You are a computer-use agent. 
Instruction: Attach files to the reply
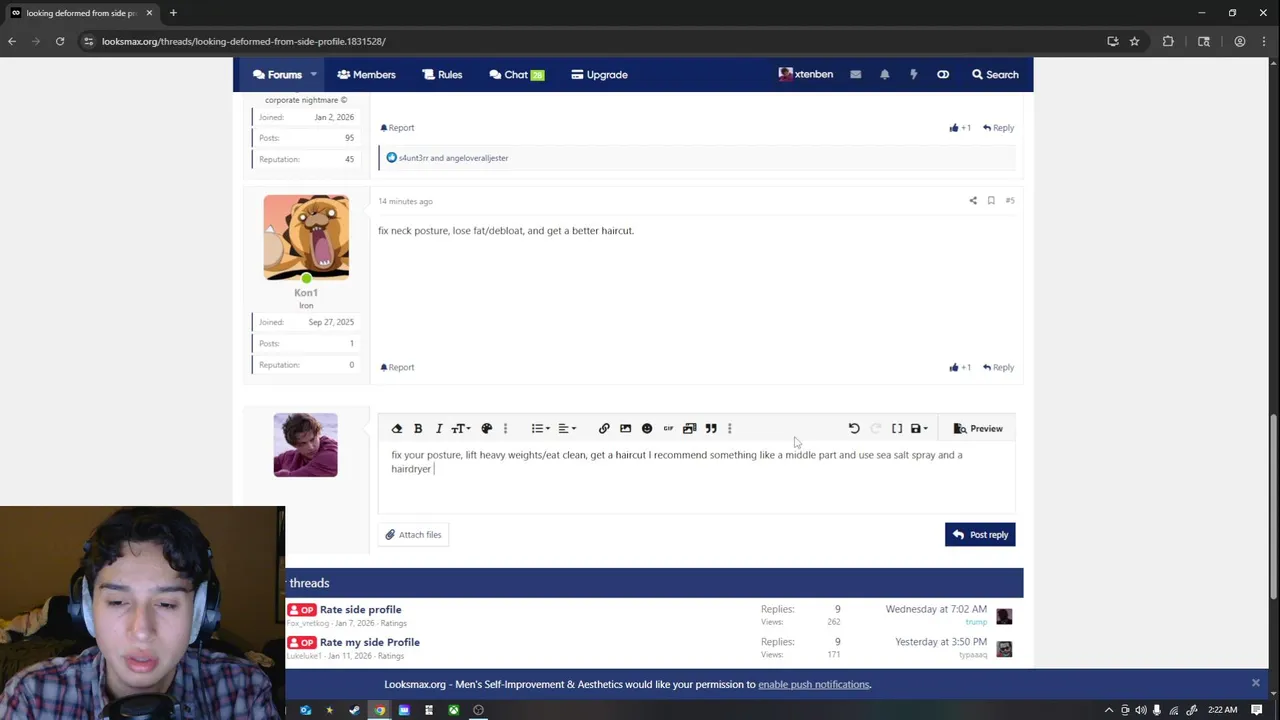[413, 534]
